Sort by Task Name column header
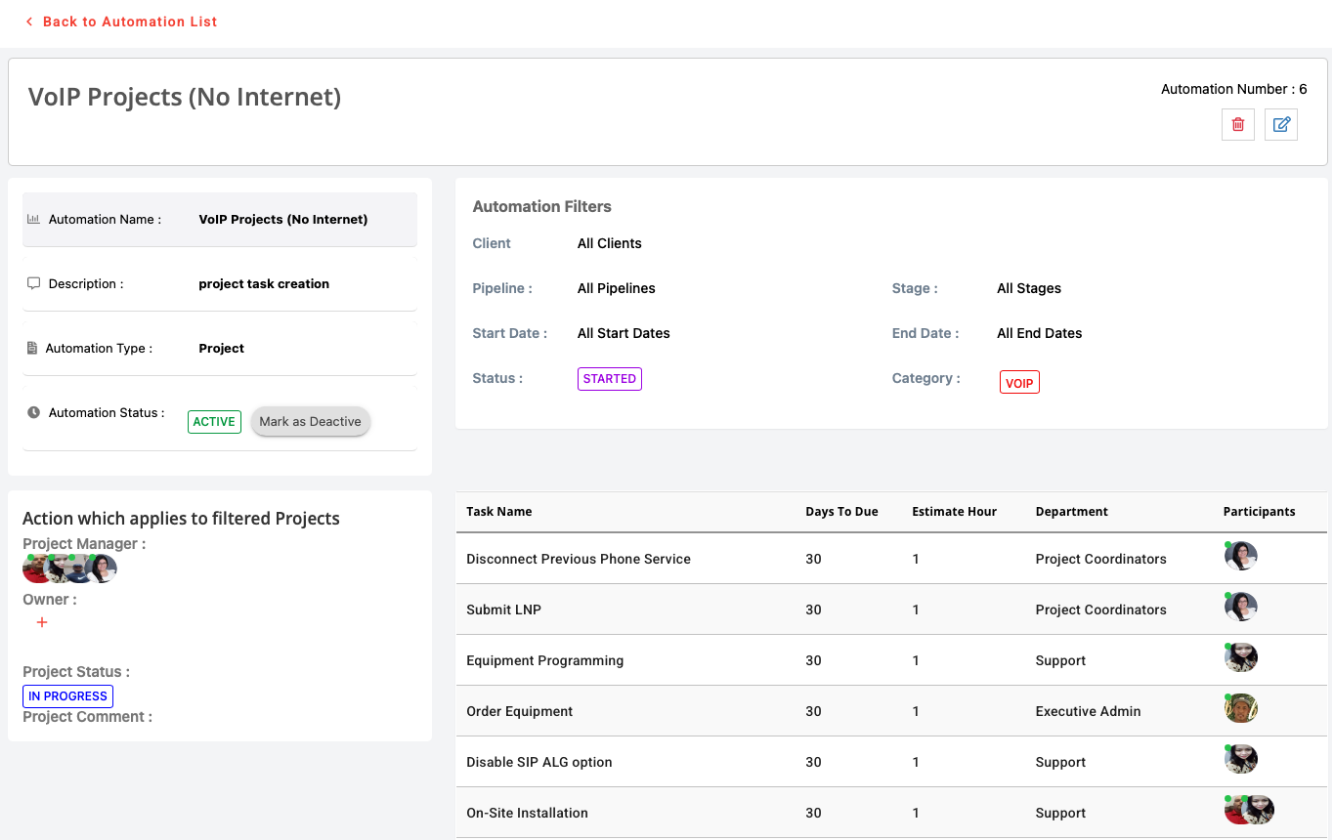The image size is (1332, 840). [x=499, y=511]
